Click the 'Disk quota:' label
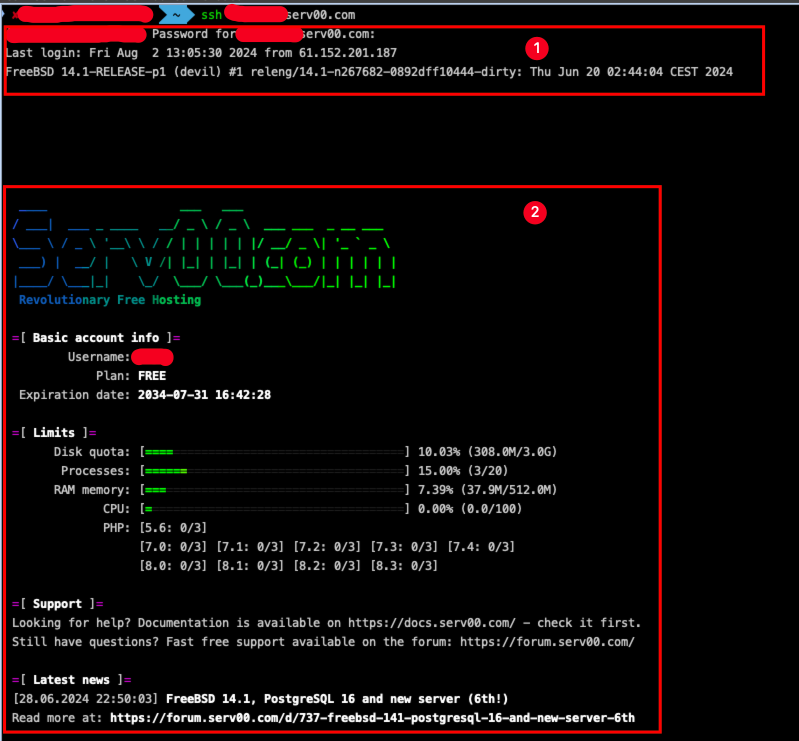Screen dimensions: 799x741 pos(92,452)
